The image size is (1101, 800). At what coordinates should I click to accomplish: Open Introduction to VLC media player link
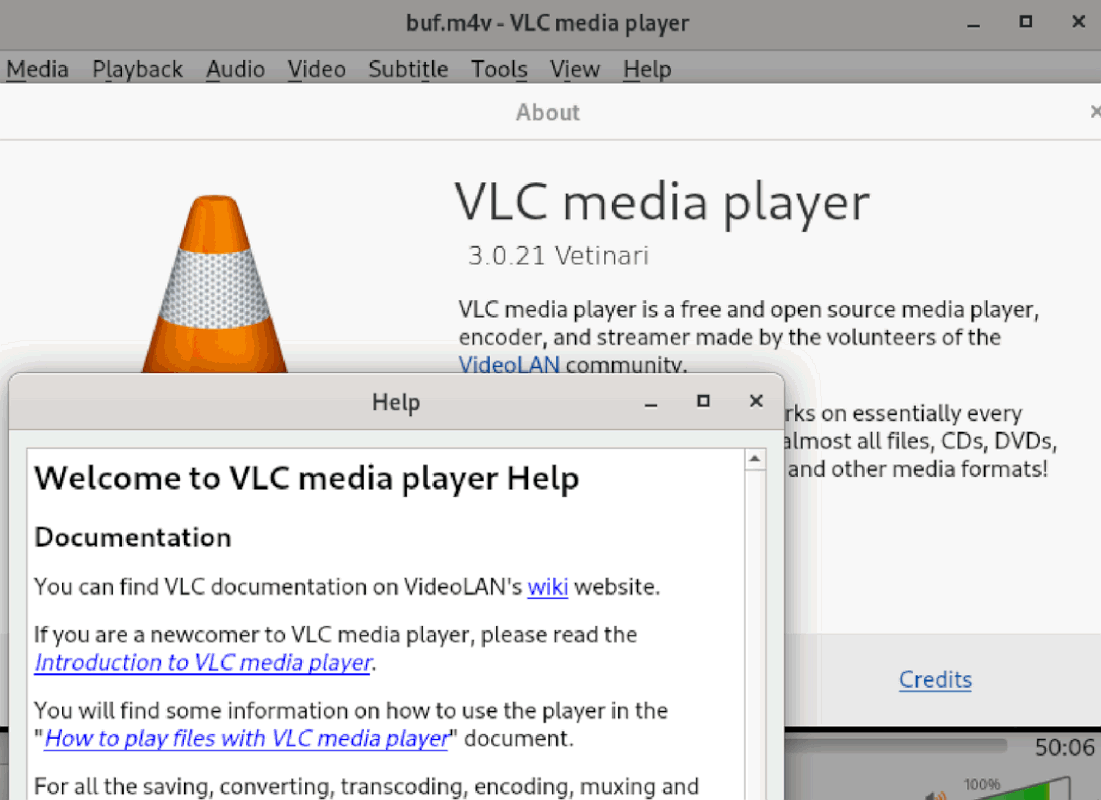203,662
